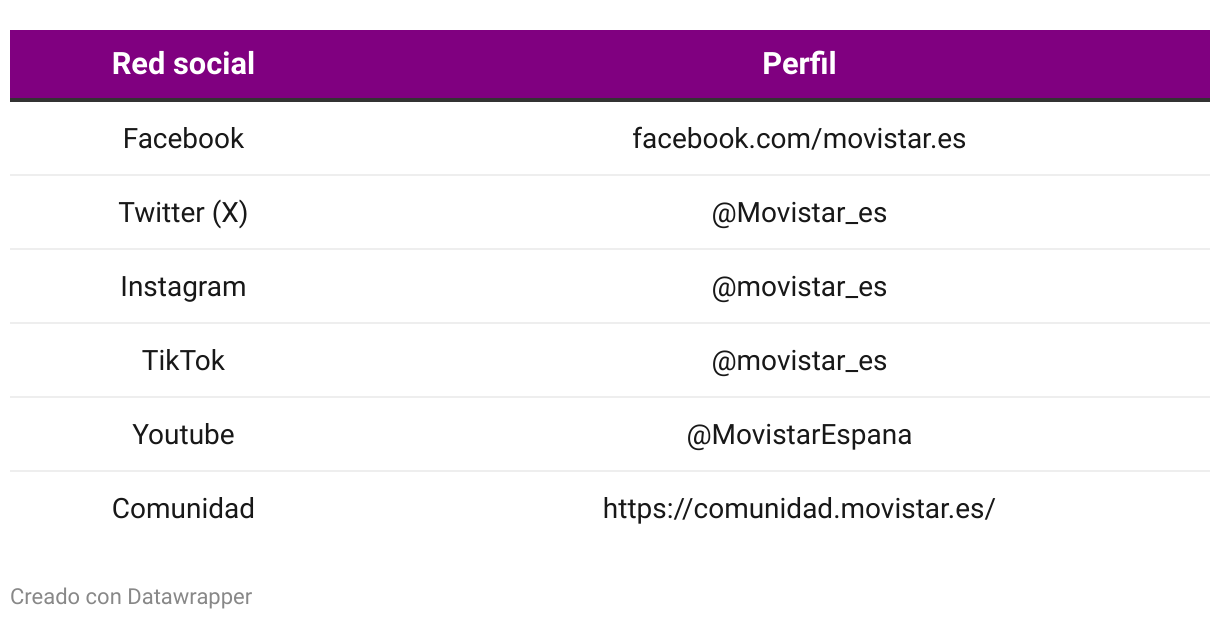Click the TikTok @movistar_es handle
This screenshot has height=620, width=1220.
pyautogui.click(x=799, y=361)
